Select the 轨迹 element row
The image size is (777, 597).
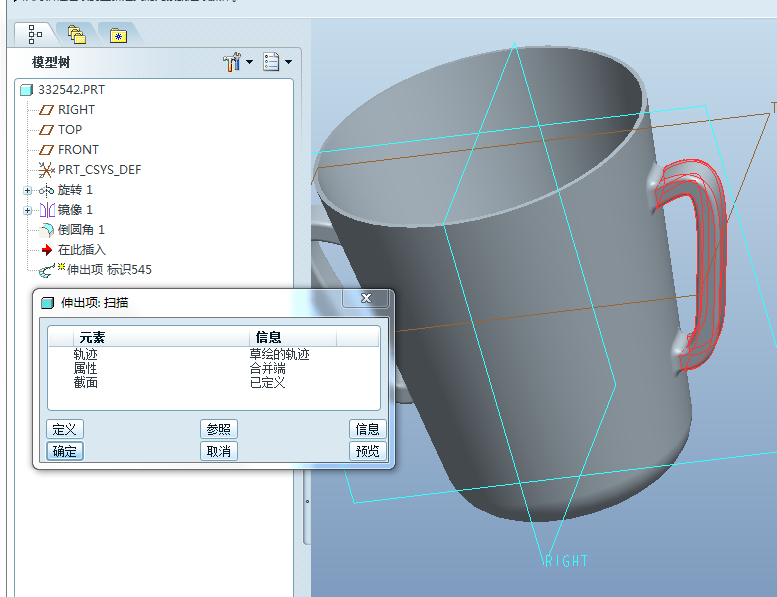[x=86, y=354]
